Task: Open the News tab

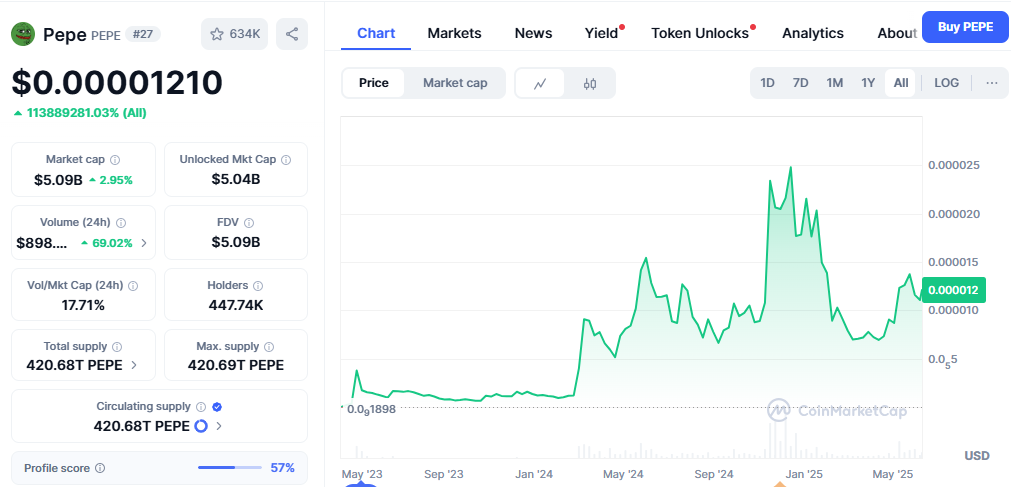Action: click(533, 33)
